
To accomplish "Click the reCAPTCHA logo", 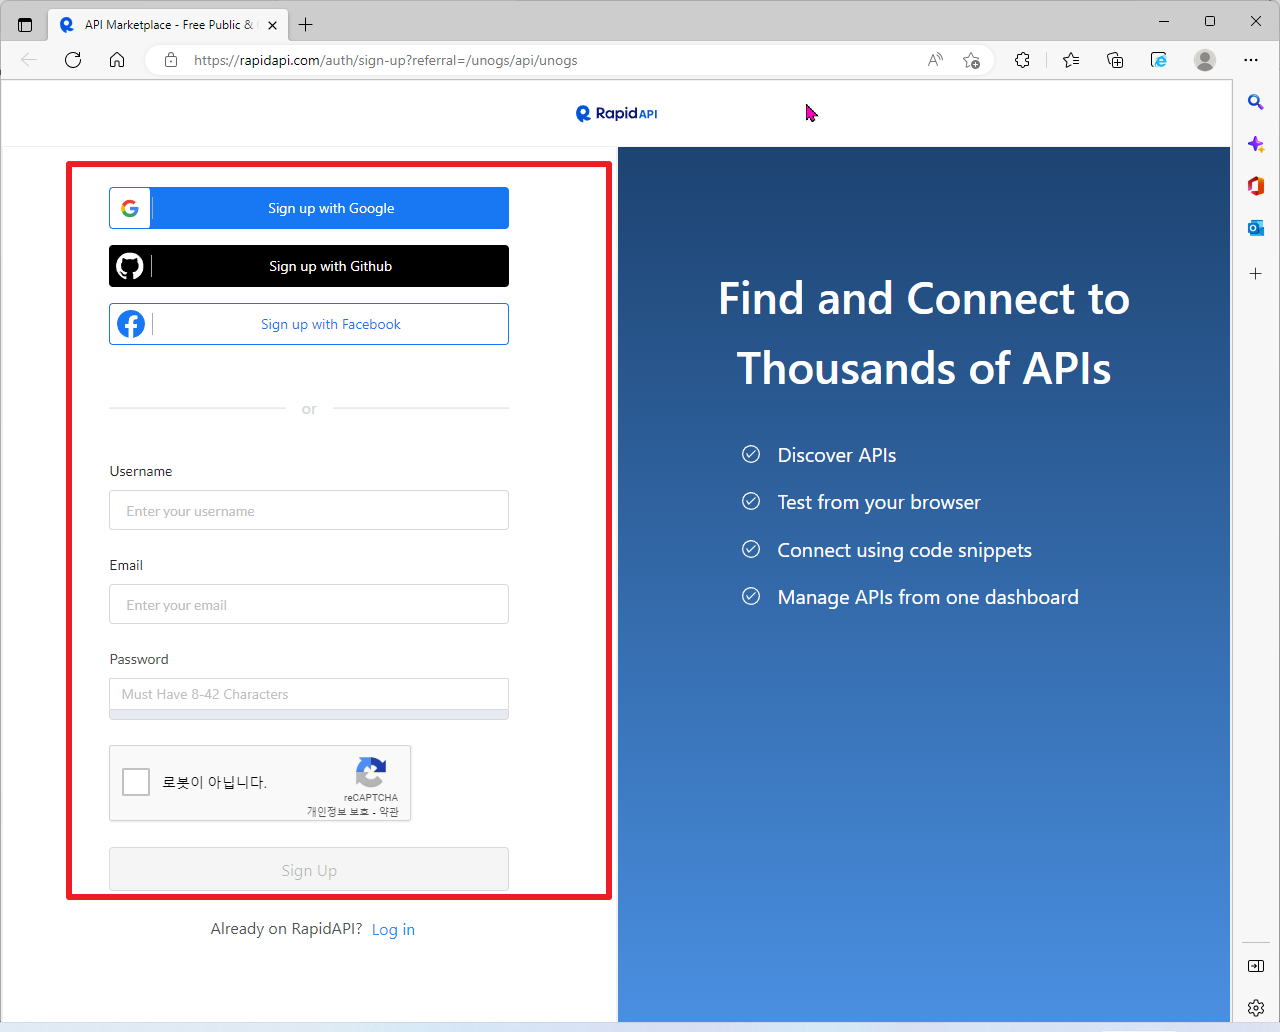I will pyautogui.click(x=371, y=772).
